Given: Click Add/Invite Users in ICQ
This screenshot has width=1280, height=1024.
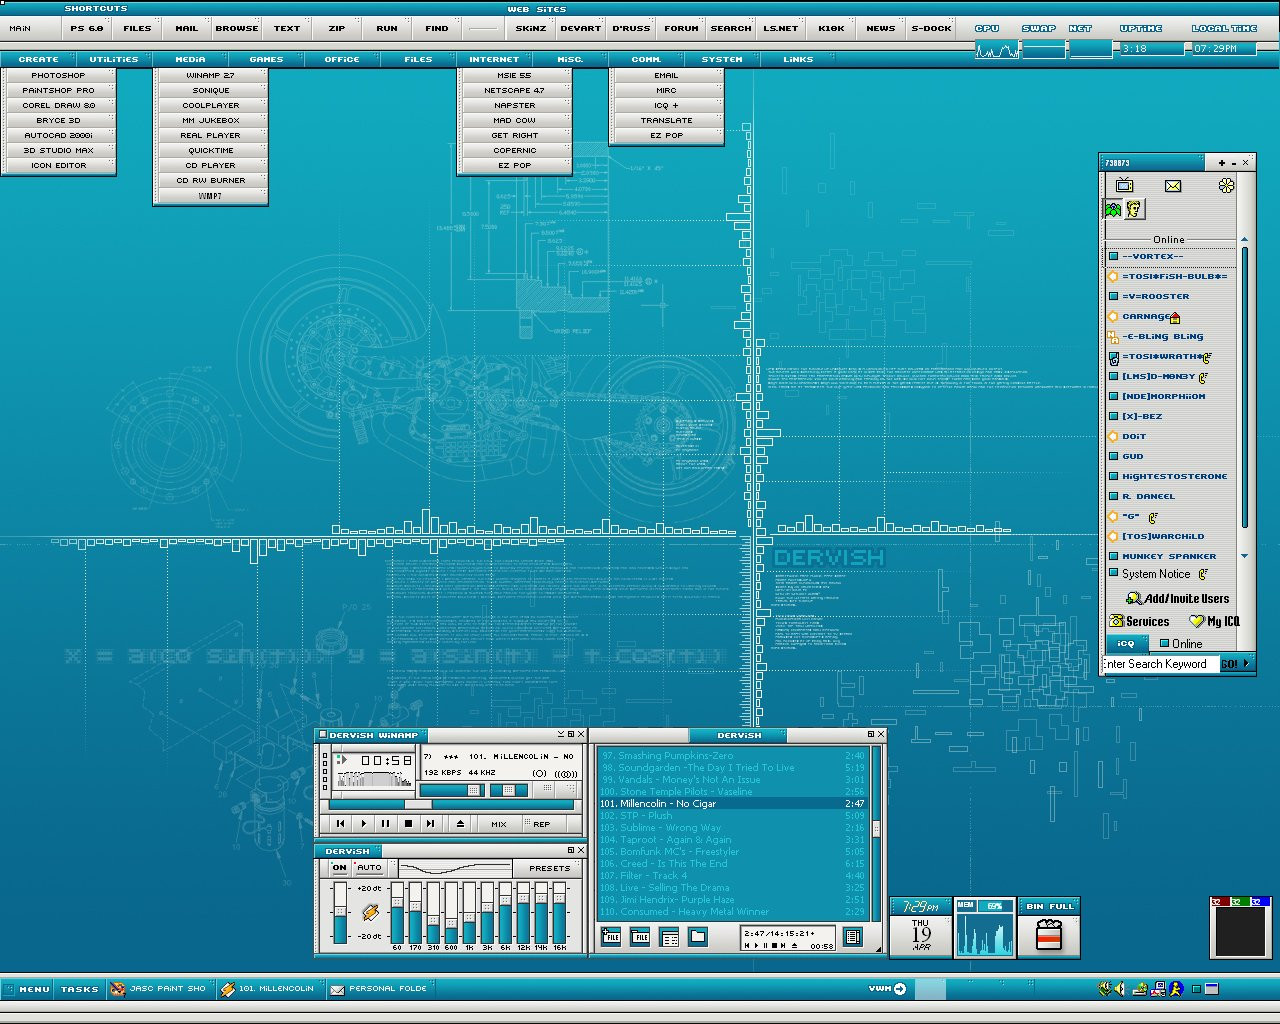Looking at the screenshot, I should coord(1178,599).
